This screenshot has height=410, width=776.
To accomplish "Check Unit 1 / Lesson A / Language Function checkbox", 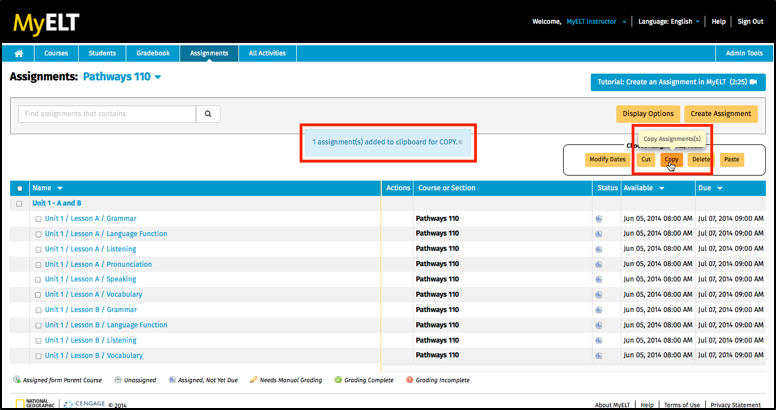I will (x=38, y=234).
